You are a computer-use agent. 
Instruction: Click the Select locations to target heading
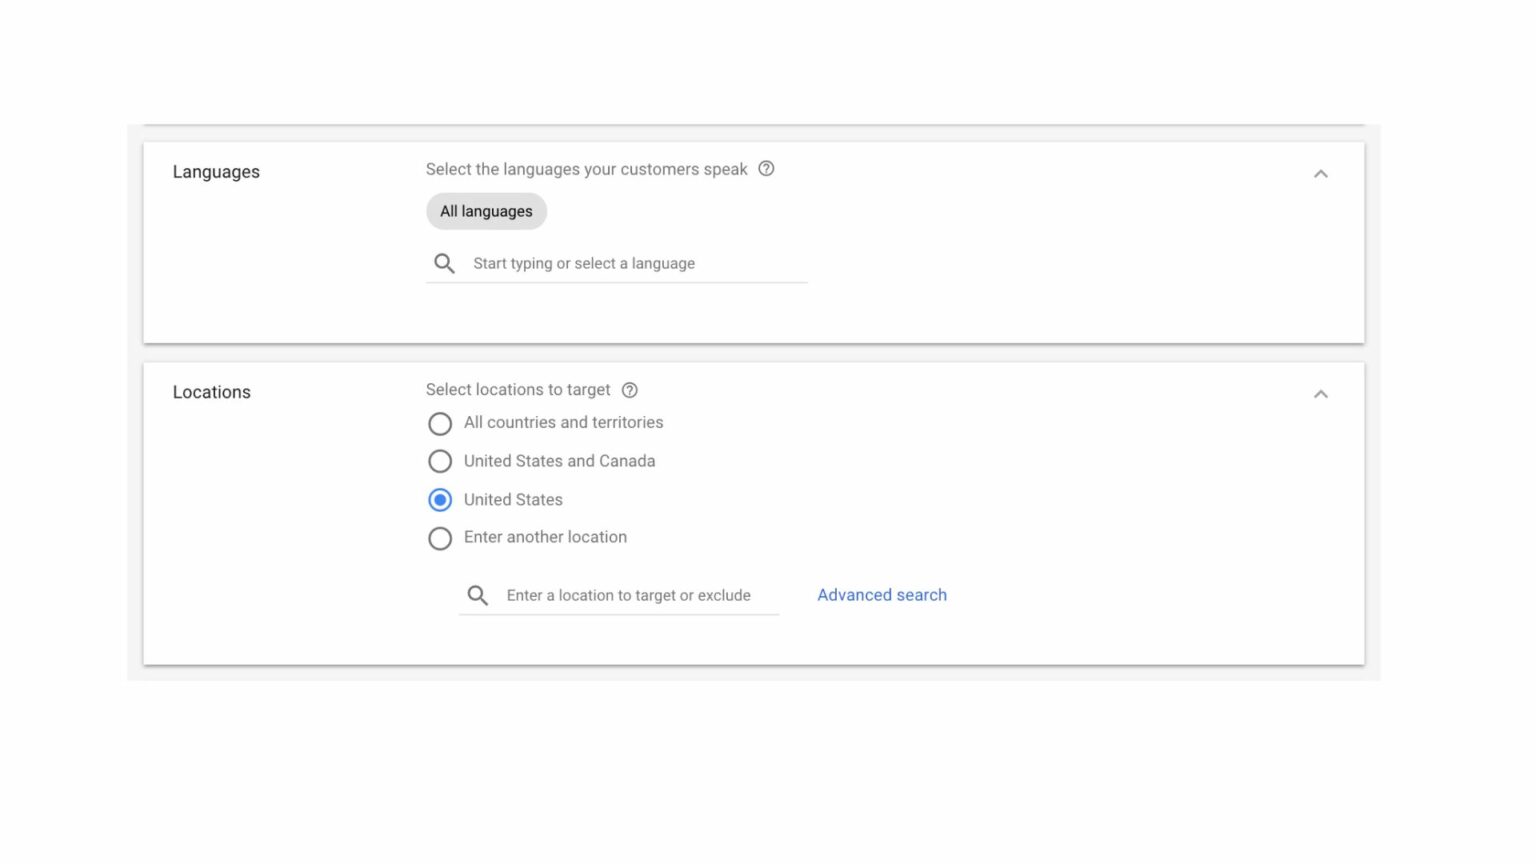point(518,389)
